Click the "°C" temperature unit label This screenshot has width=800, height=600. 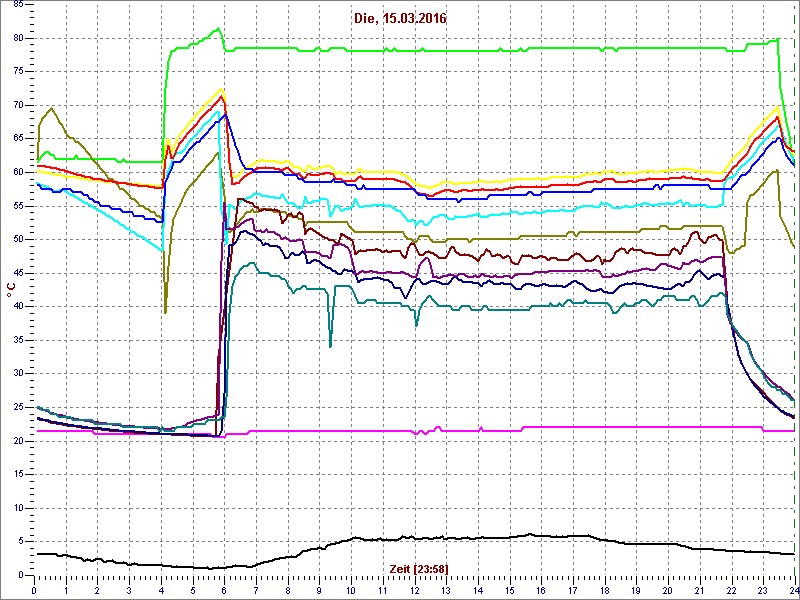coord(10,291)
